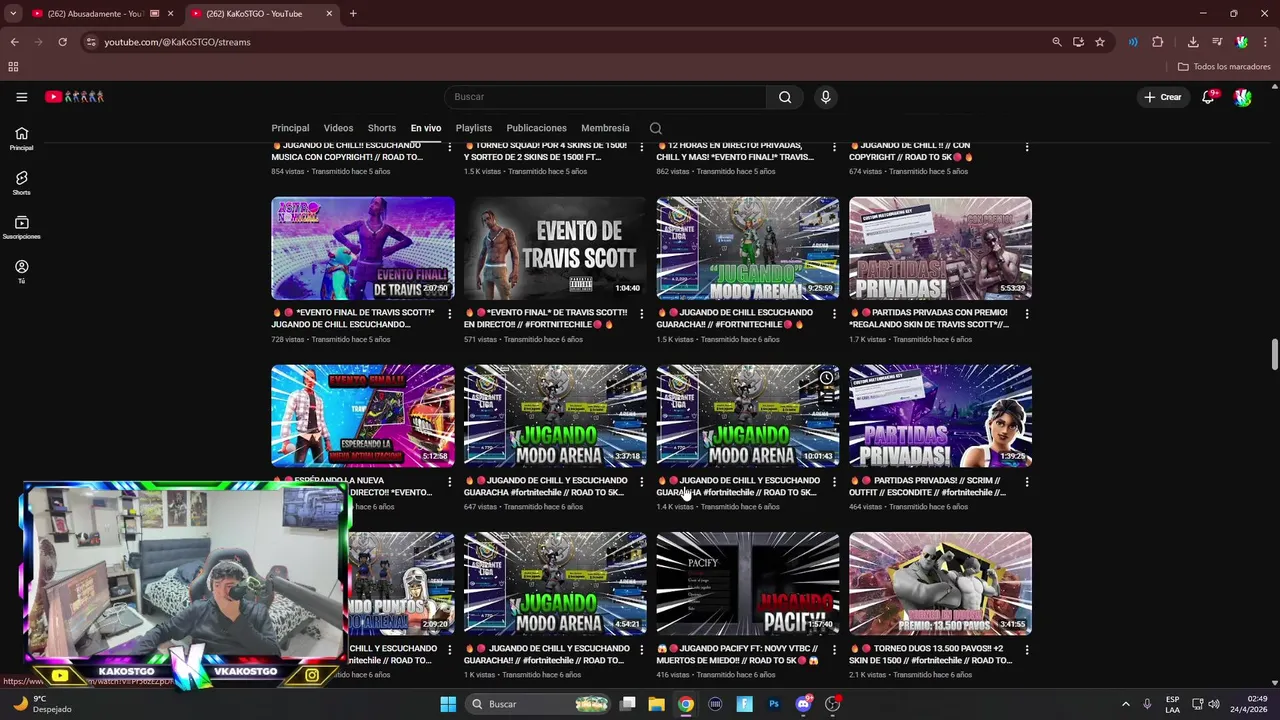
Task: Open Suscripciones in the left sidebar
Action: (x=21, y=227)
